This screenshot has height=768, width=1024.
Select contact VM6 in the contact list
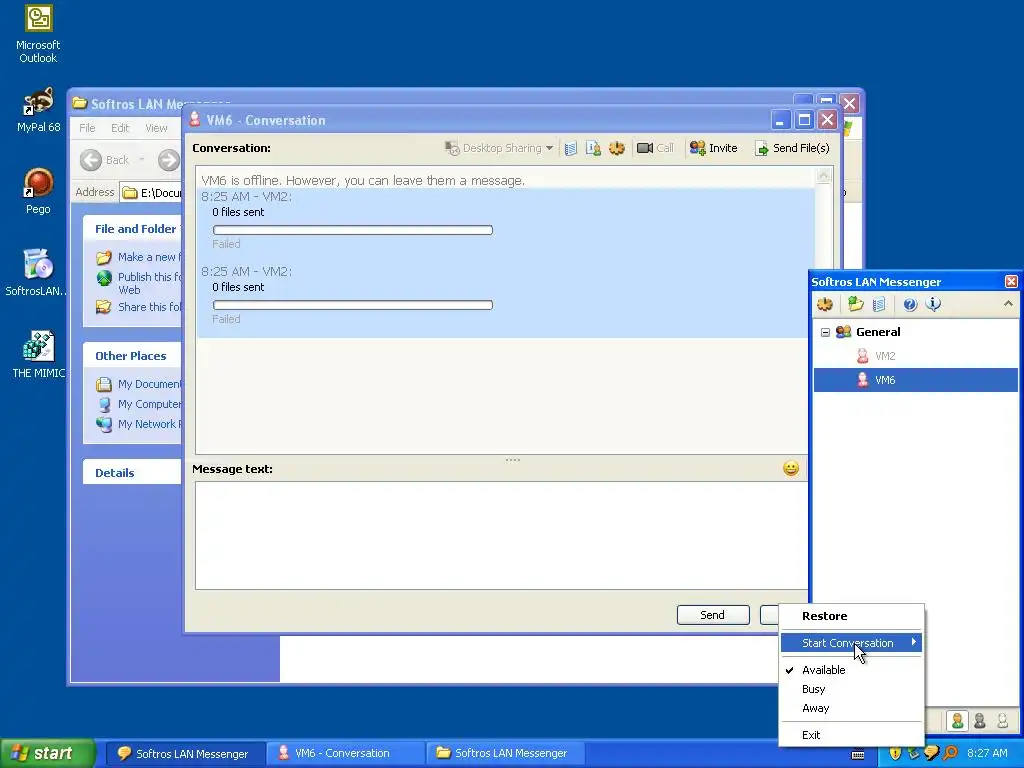tap(915, 380)
